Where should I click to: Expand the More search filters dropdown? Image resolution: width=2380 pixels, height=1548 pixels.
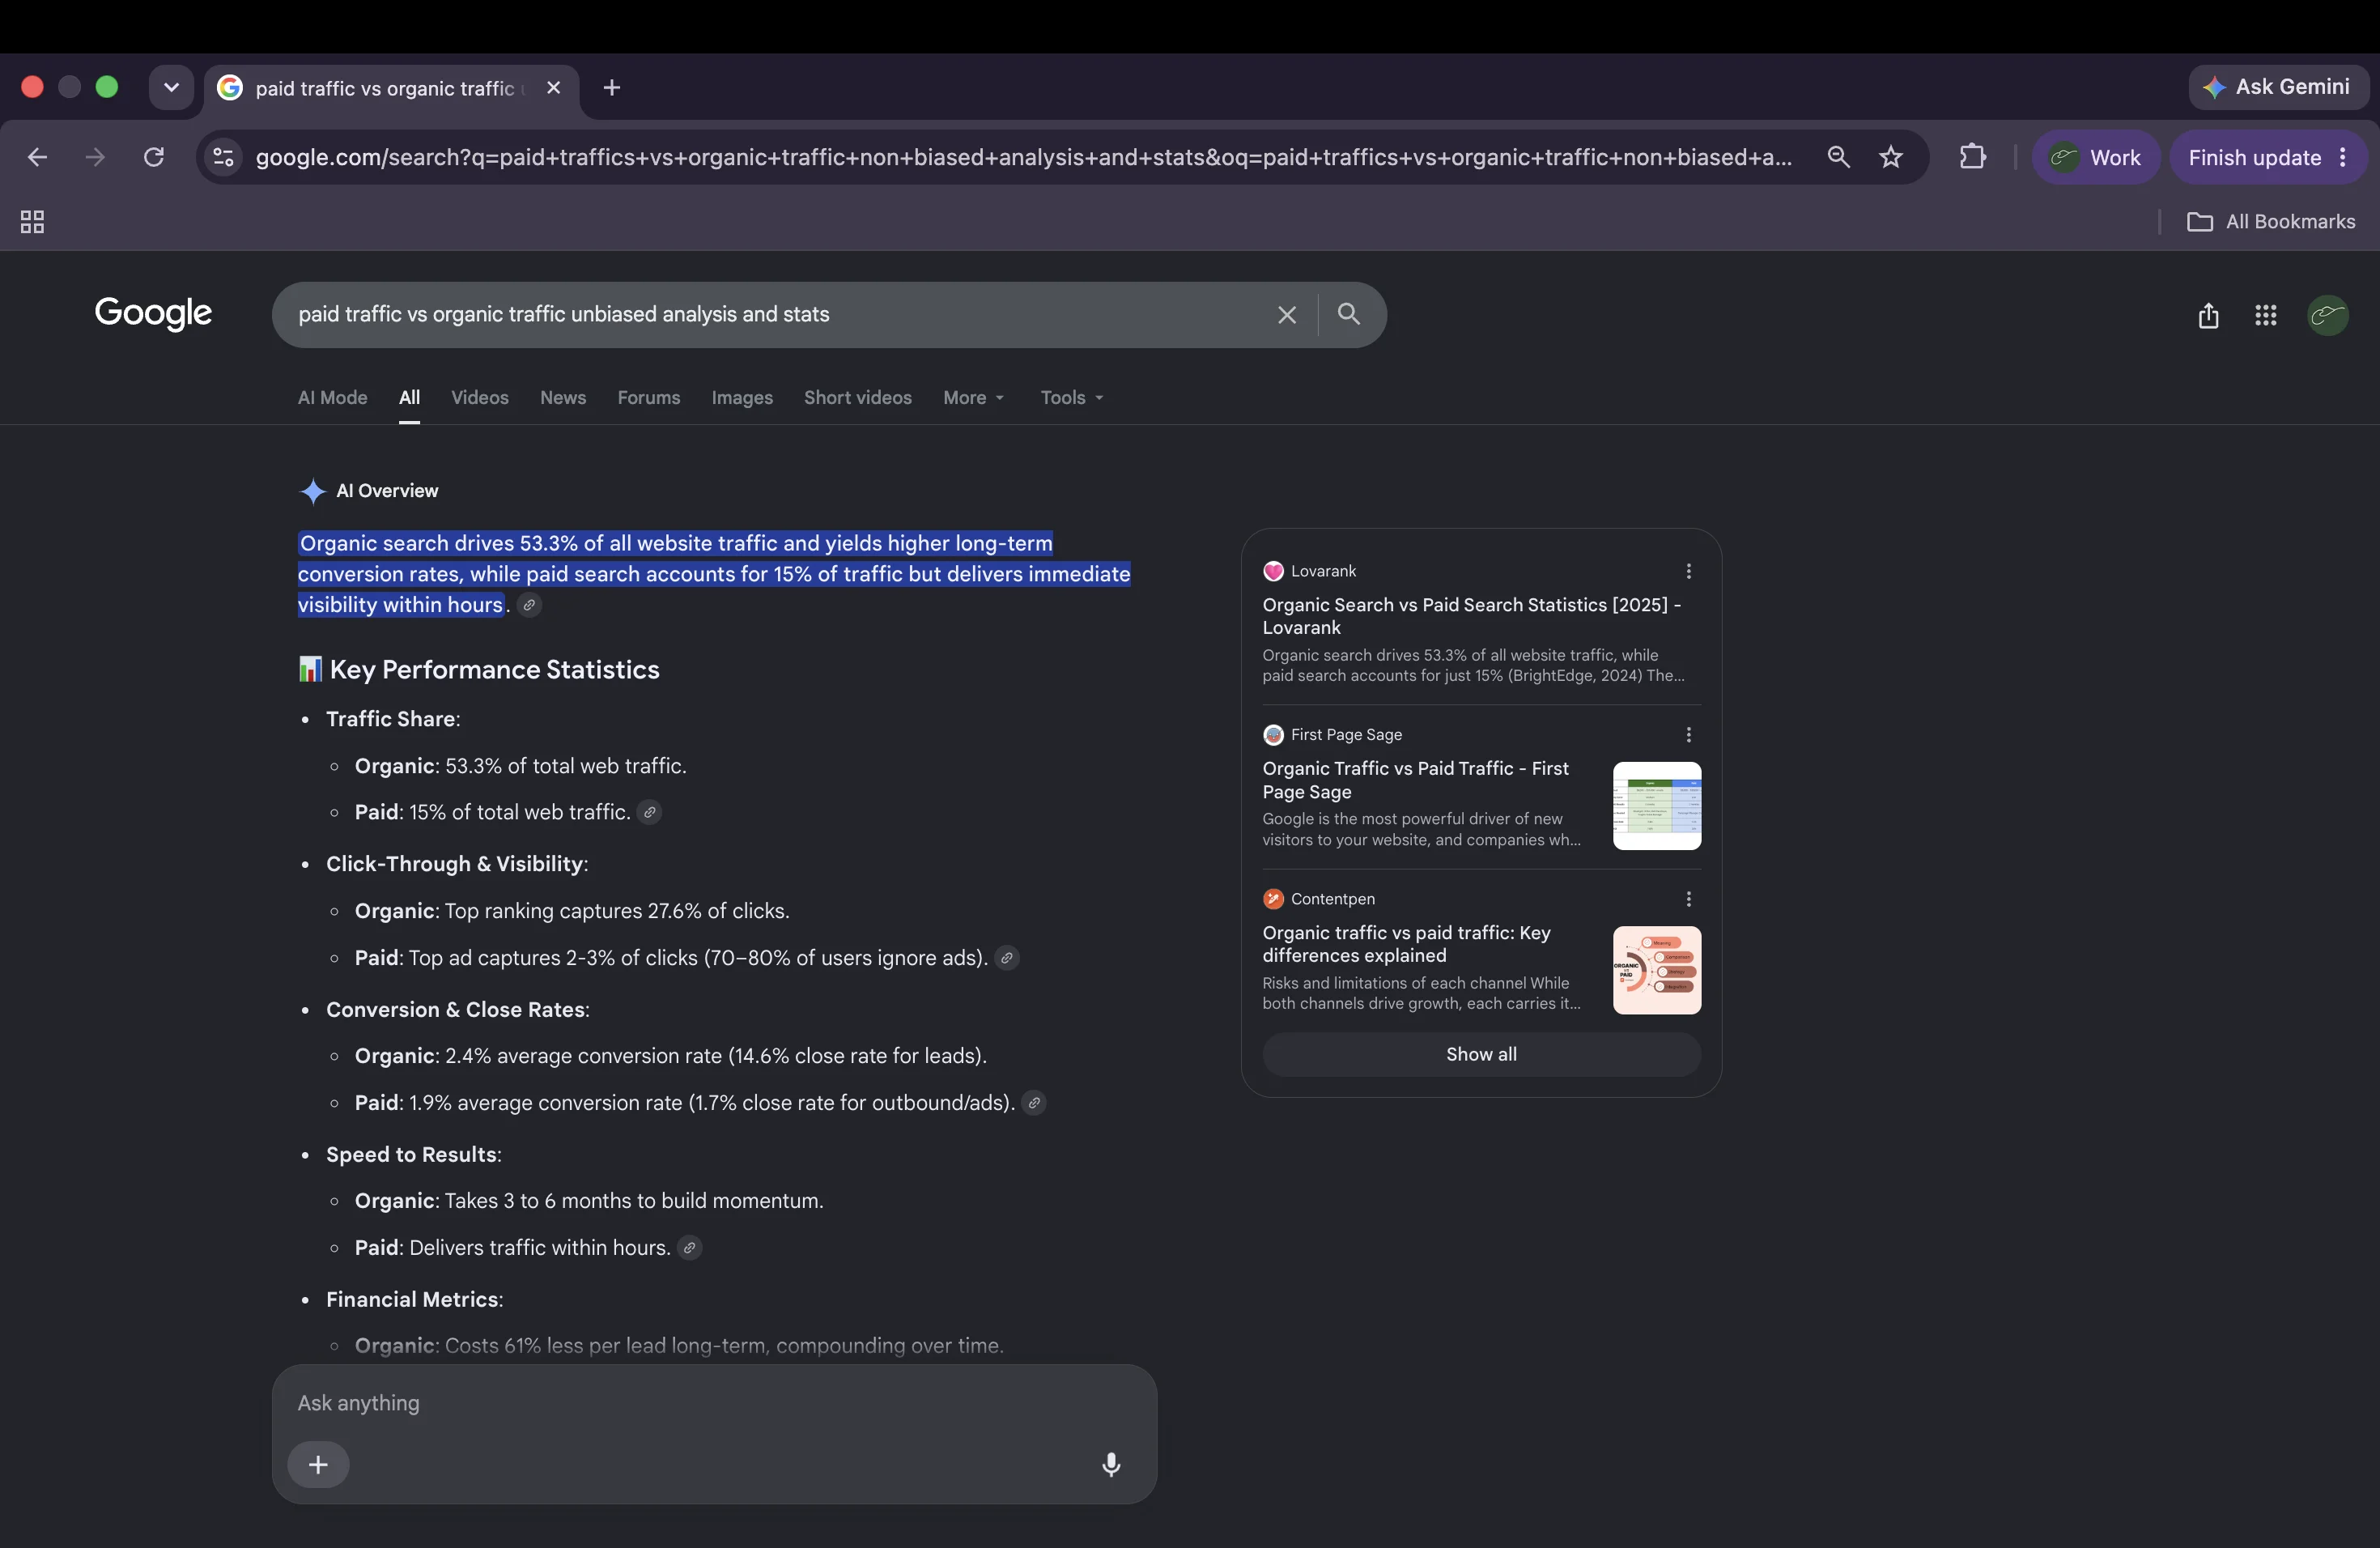click(973, 398)
